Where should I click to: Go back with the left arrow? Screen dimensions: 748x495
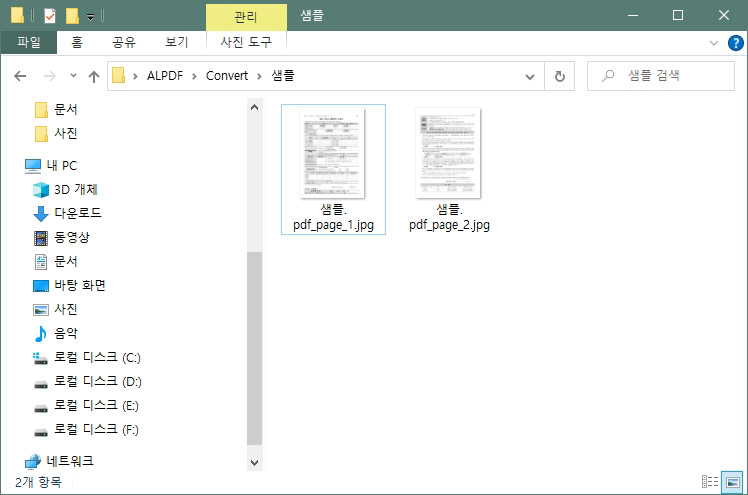pos(20,76)
